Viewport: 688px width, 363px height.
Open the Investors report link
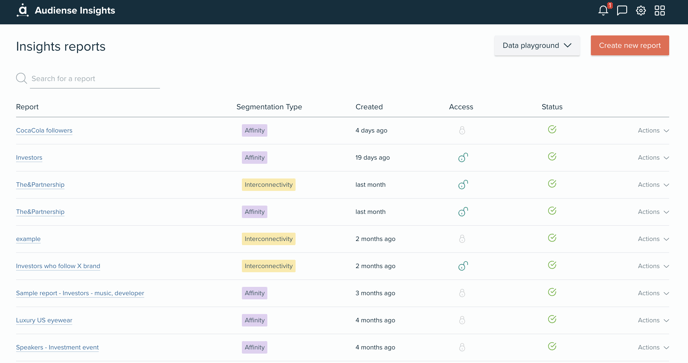[x=29, y=158]
